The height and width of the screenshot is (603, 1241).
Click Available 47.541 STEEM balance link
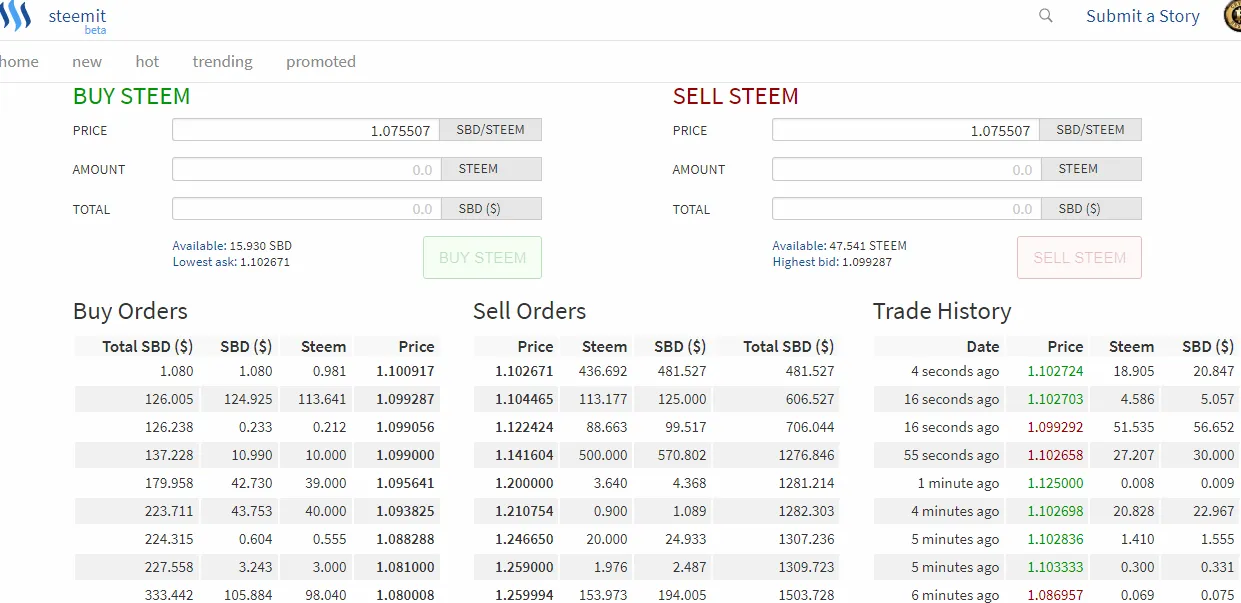coord(839,245)
